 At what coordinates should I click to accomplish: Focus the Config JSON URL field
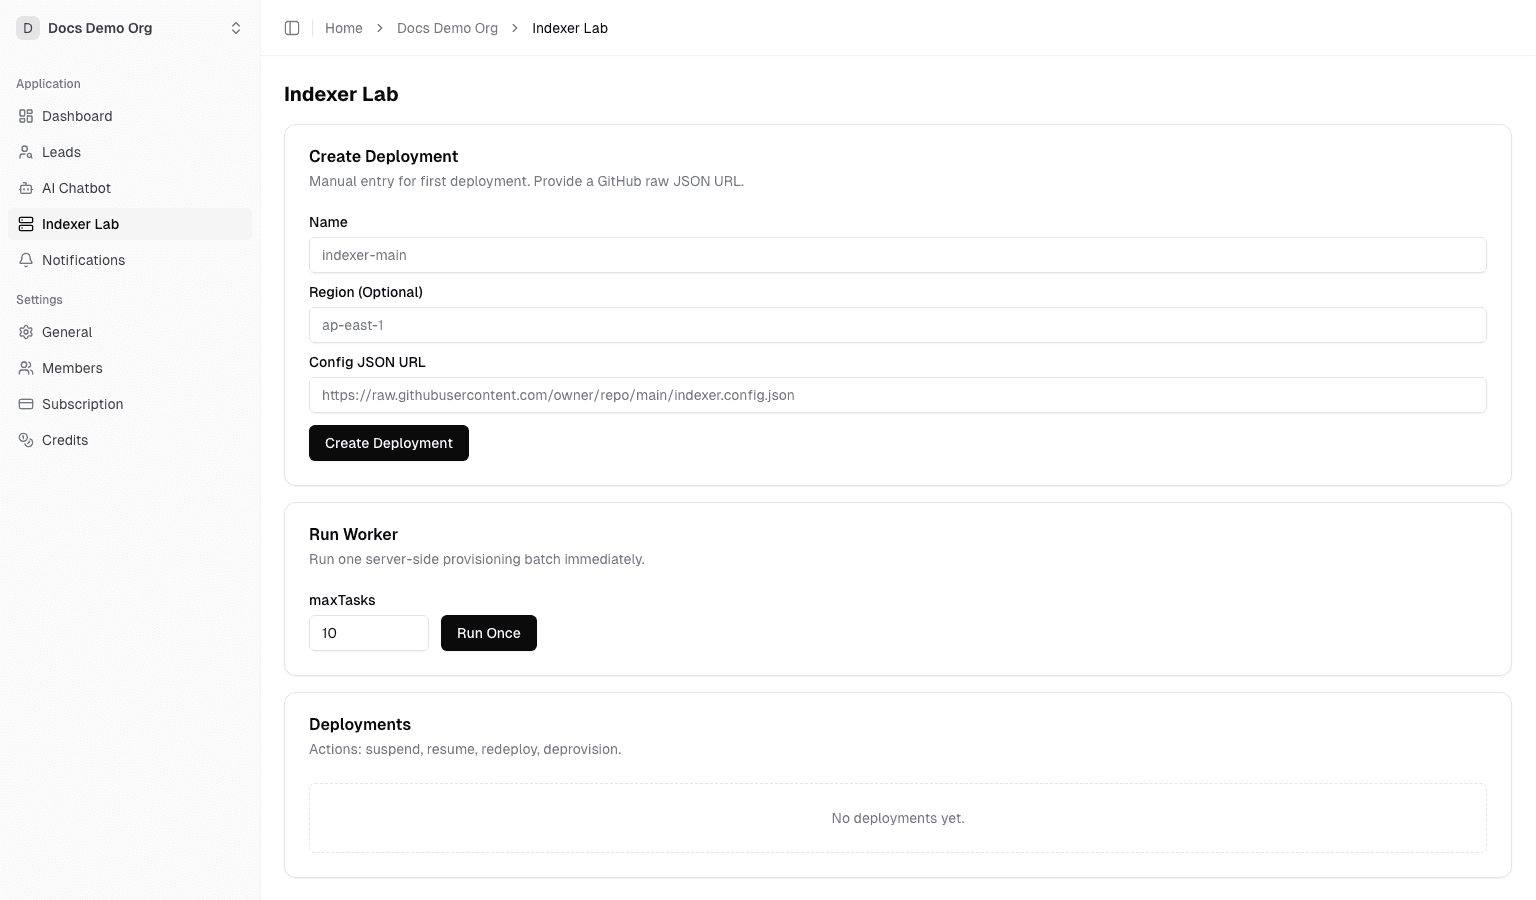click(897, 395)
